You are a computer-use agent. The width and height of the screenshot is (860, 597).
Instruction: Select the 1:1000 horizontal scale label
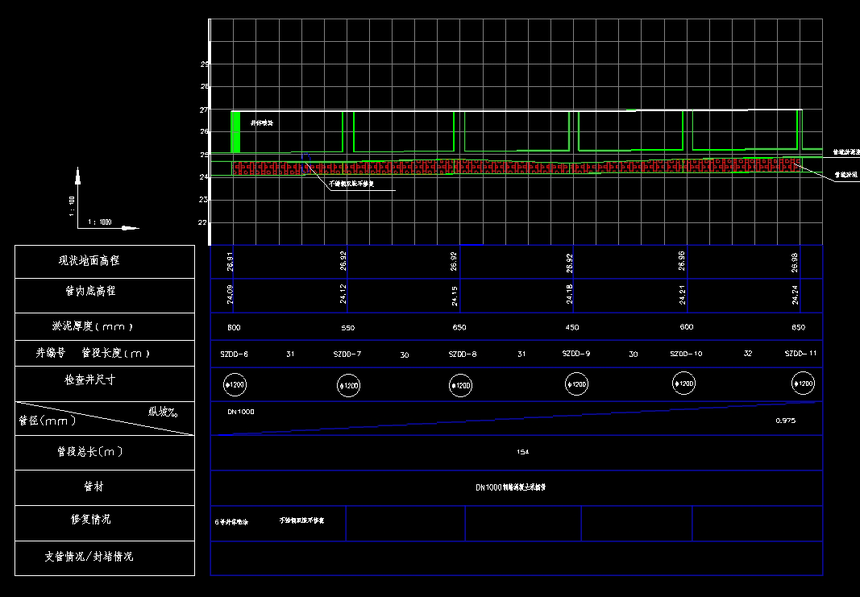[x=100, y=222]
